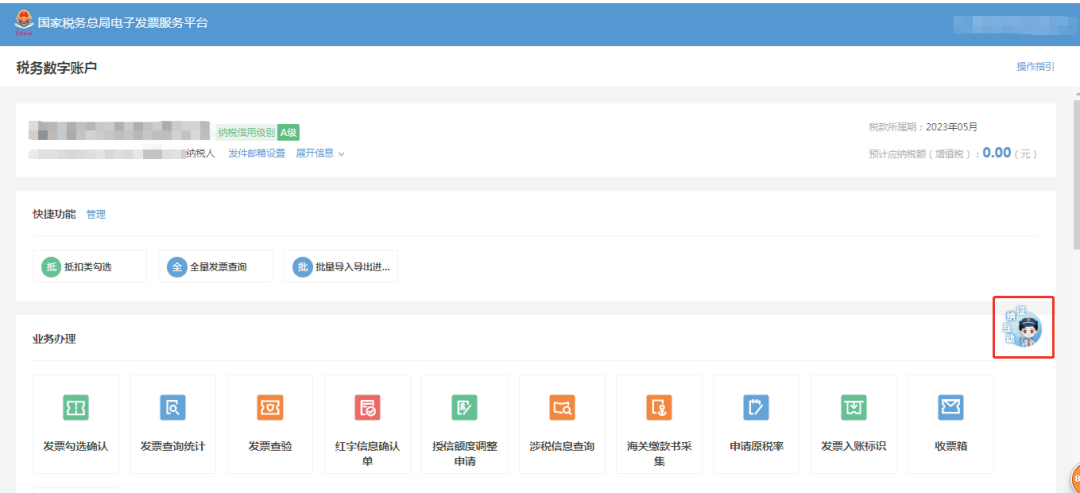Open 申请原税率 original tax rate icon
1080x493 pixels.
[756, 407]
